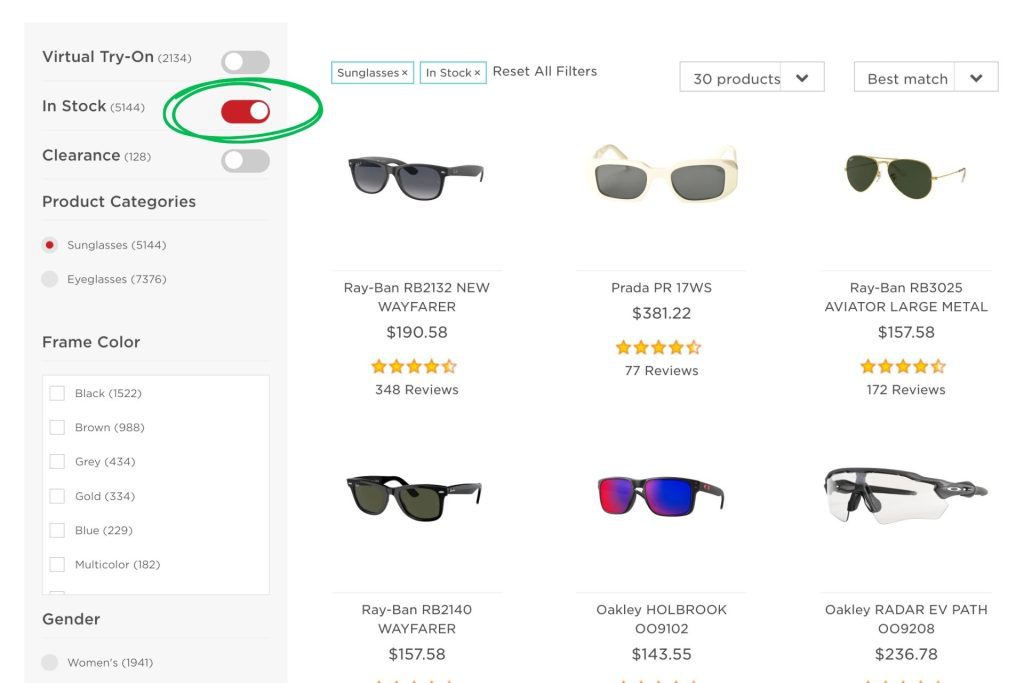The height and width of the screenshot is (683, 1024).
Task: Open the Oakley HOLBROOK OO9102 product
Action: [x=660, y=619]
